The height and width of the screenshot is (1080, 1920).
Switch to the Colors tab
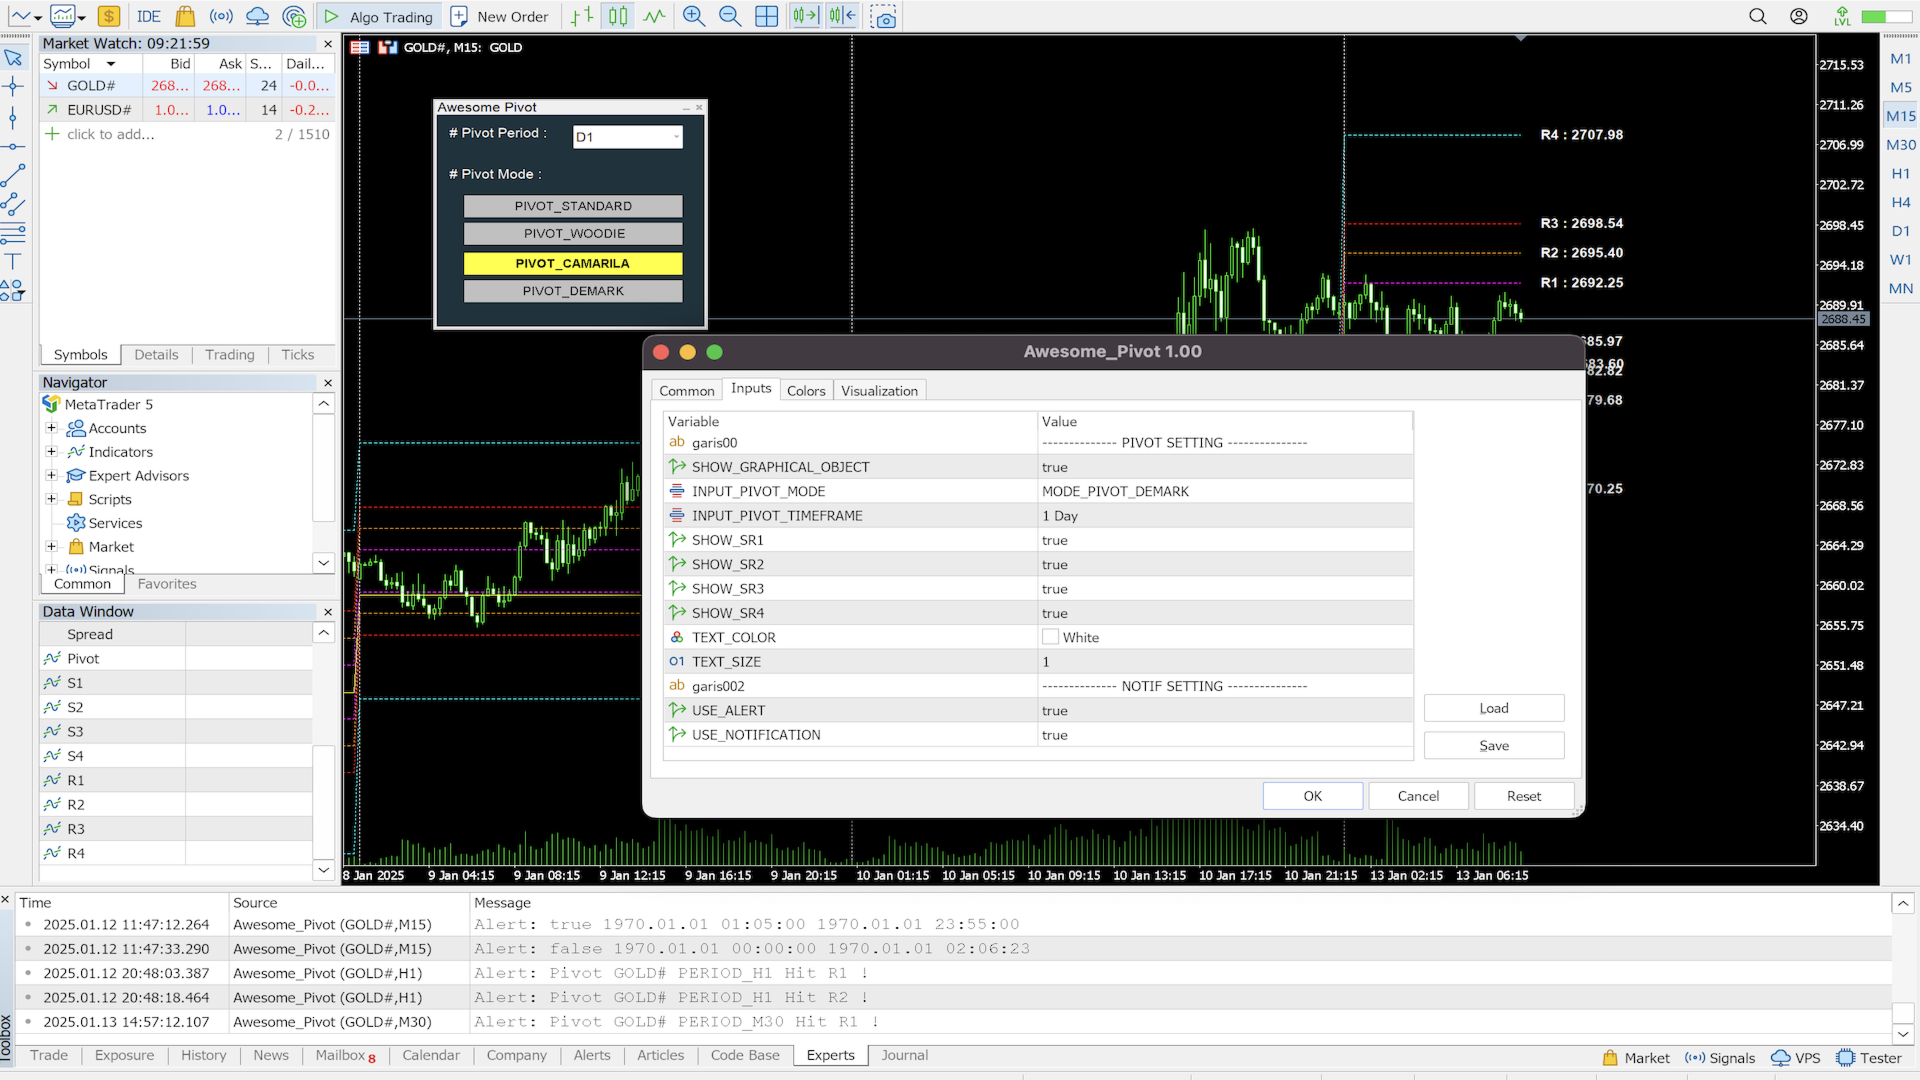(x=806, y=391)
